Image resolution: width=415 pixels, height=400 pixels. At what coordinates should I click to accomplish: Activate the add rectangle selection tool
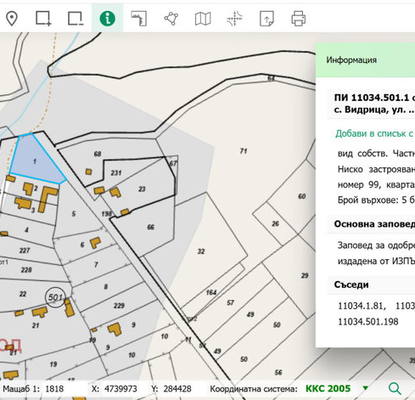click(43, 18)
